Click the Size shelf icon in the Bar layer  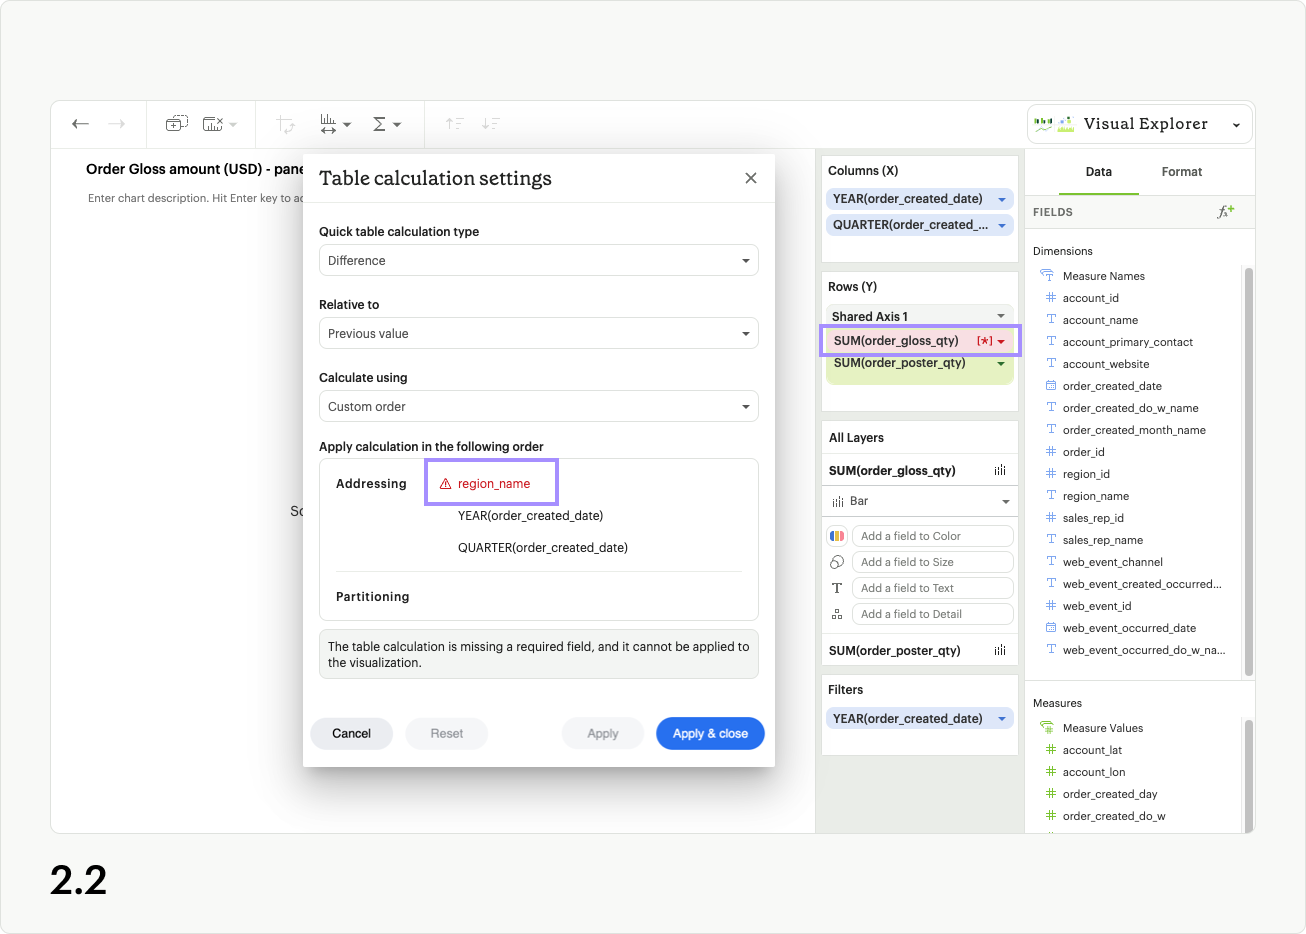838,561
